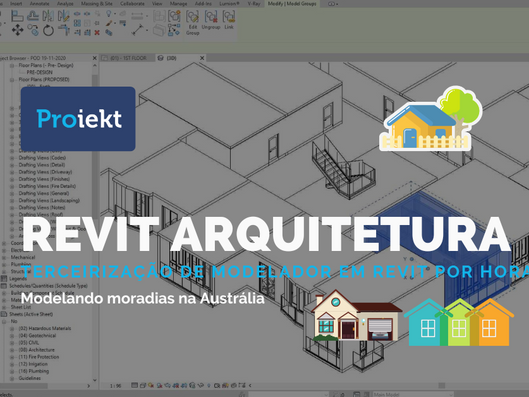Screen dimensions: 529x397
Task: Click Project Browser scroll right arrow
Action: pos(88,386)
